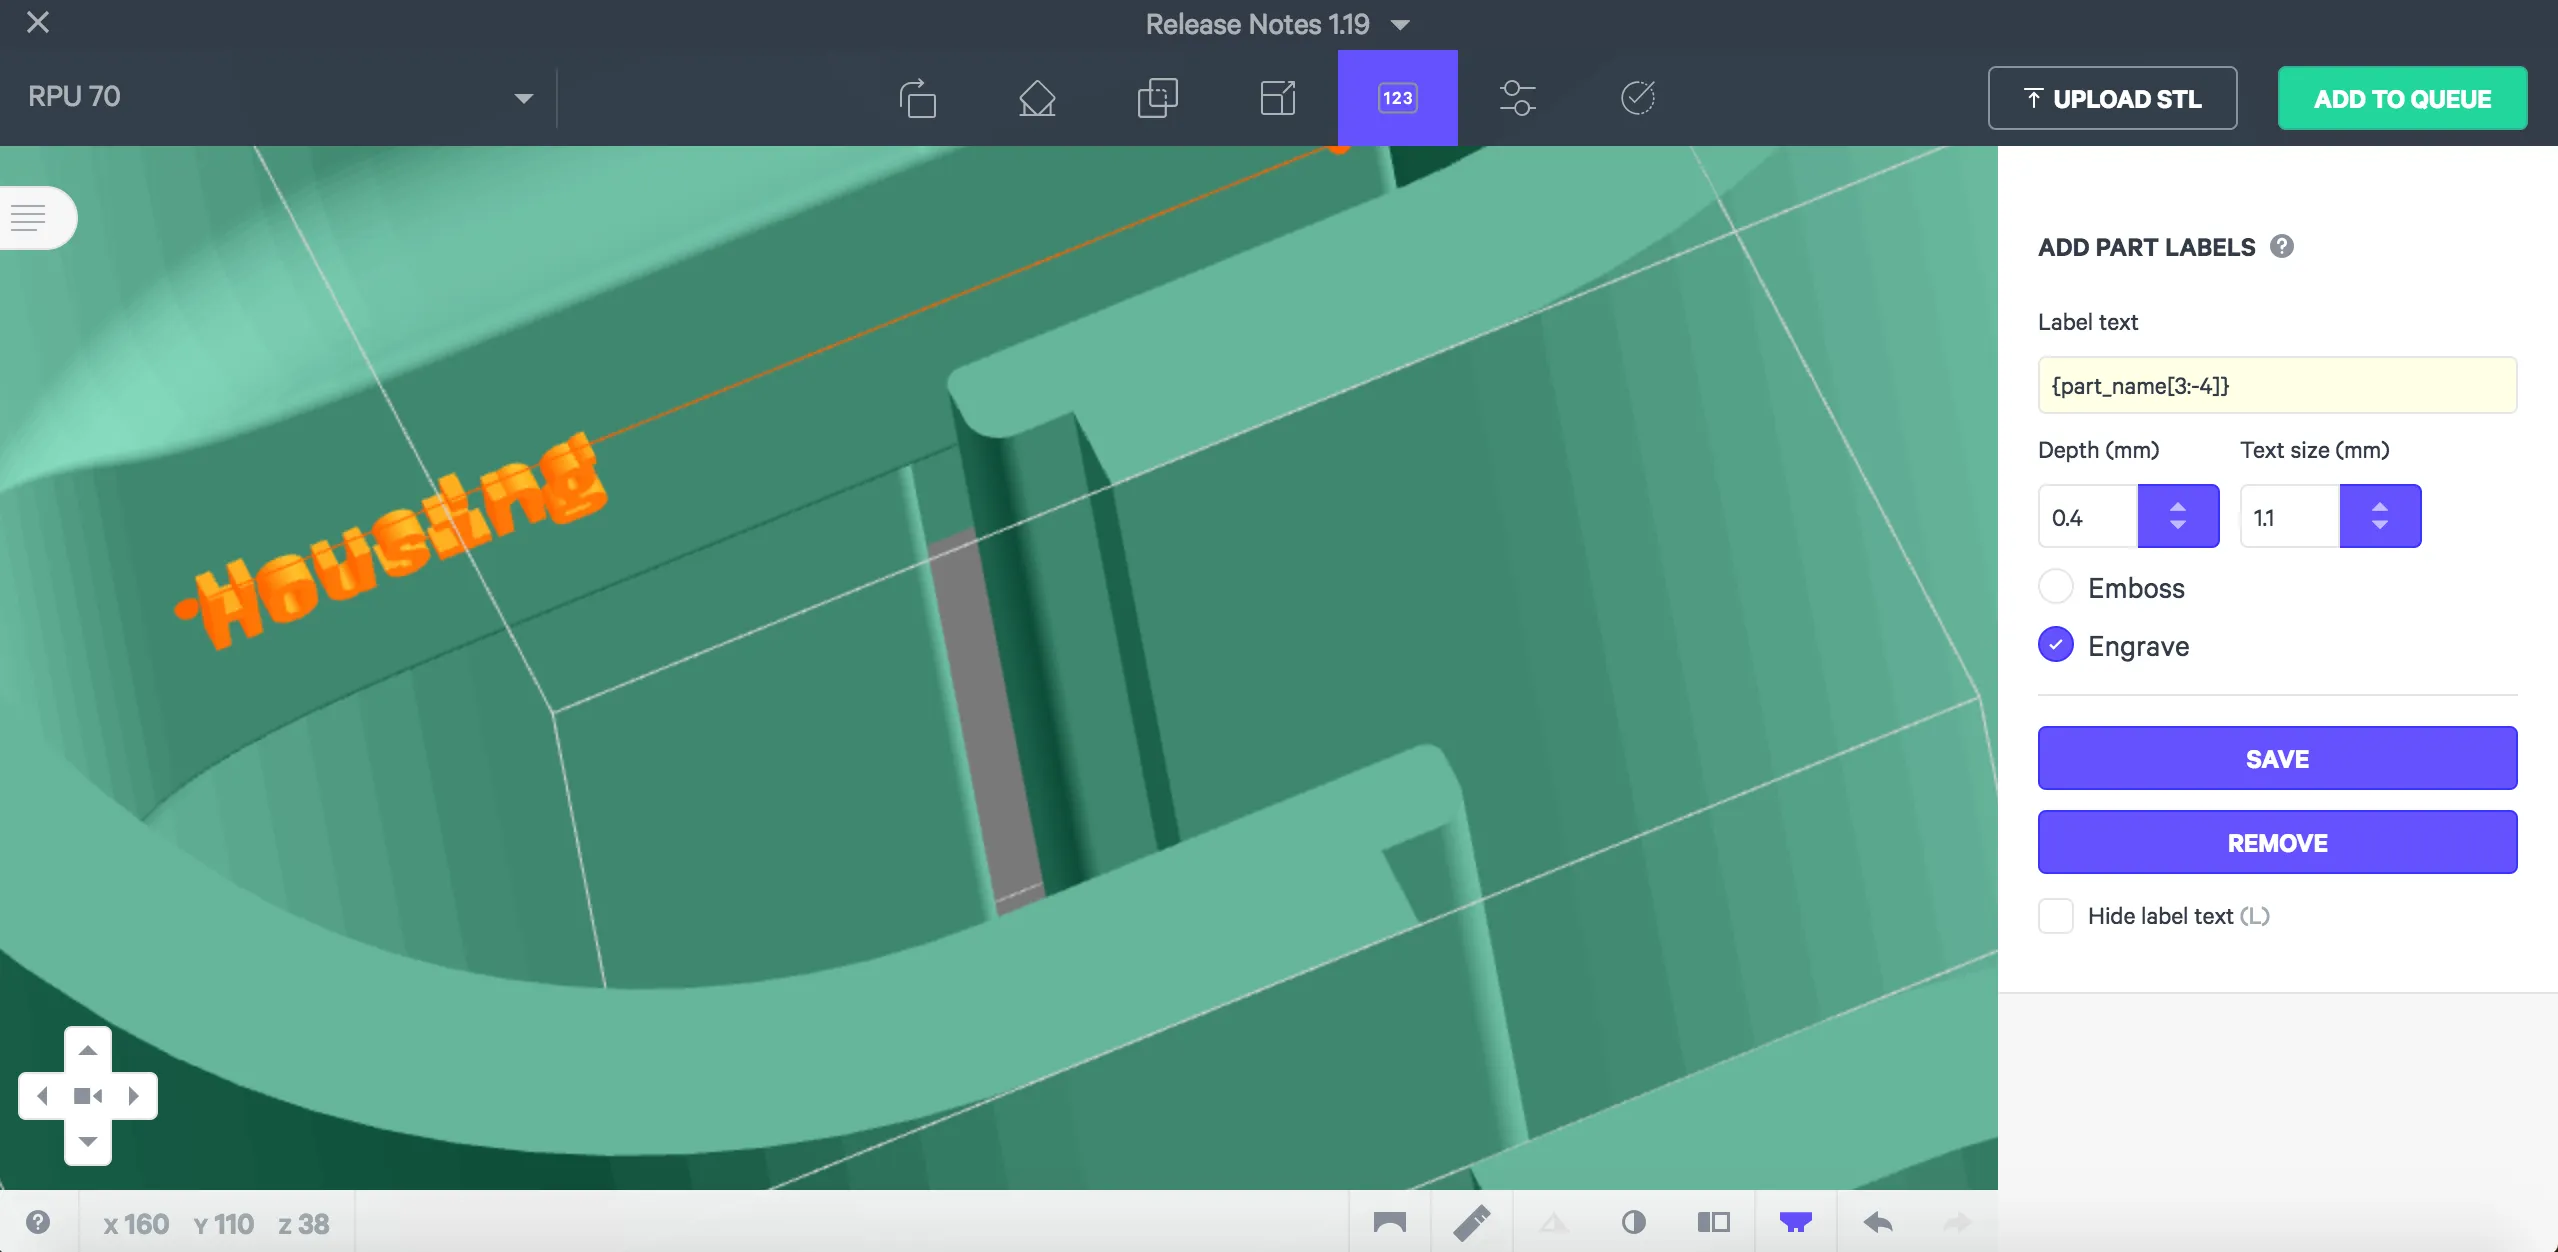2558x1252 pixels.
Task: Tick the Hide label text checkbox
Action: pos(2055,916)
